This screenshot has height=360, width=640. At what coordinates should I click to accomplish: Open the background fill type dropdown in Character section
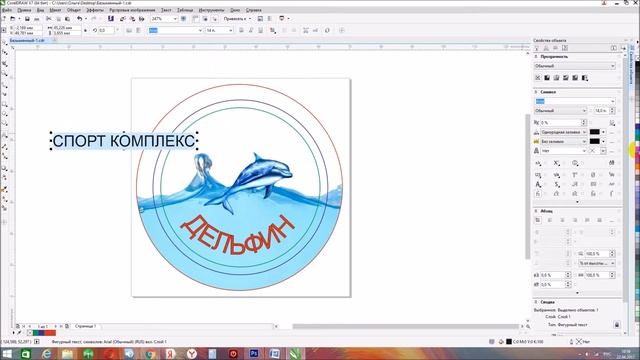[x=564, y=141]
